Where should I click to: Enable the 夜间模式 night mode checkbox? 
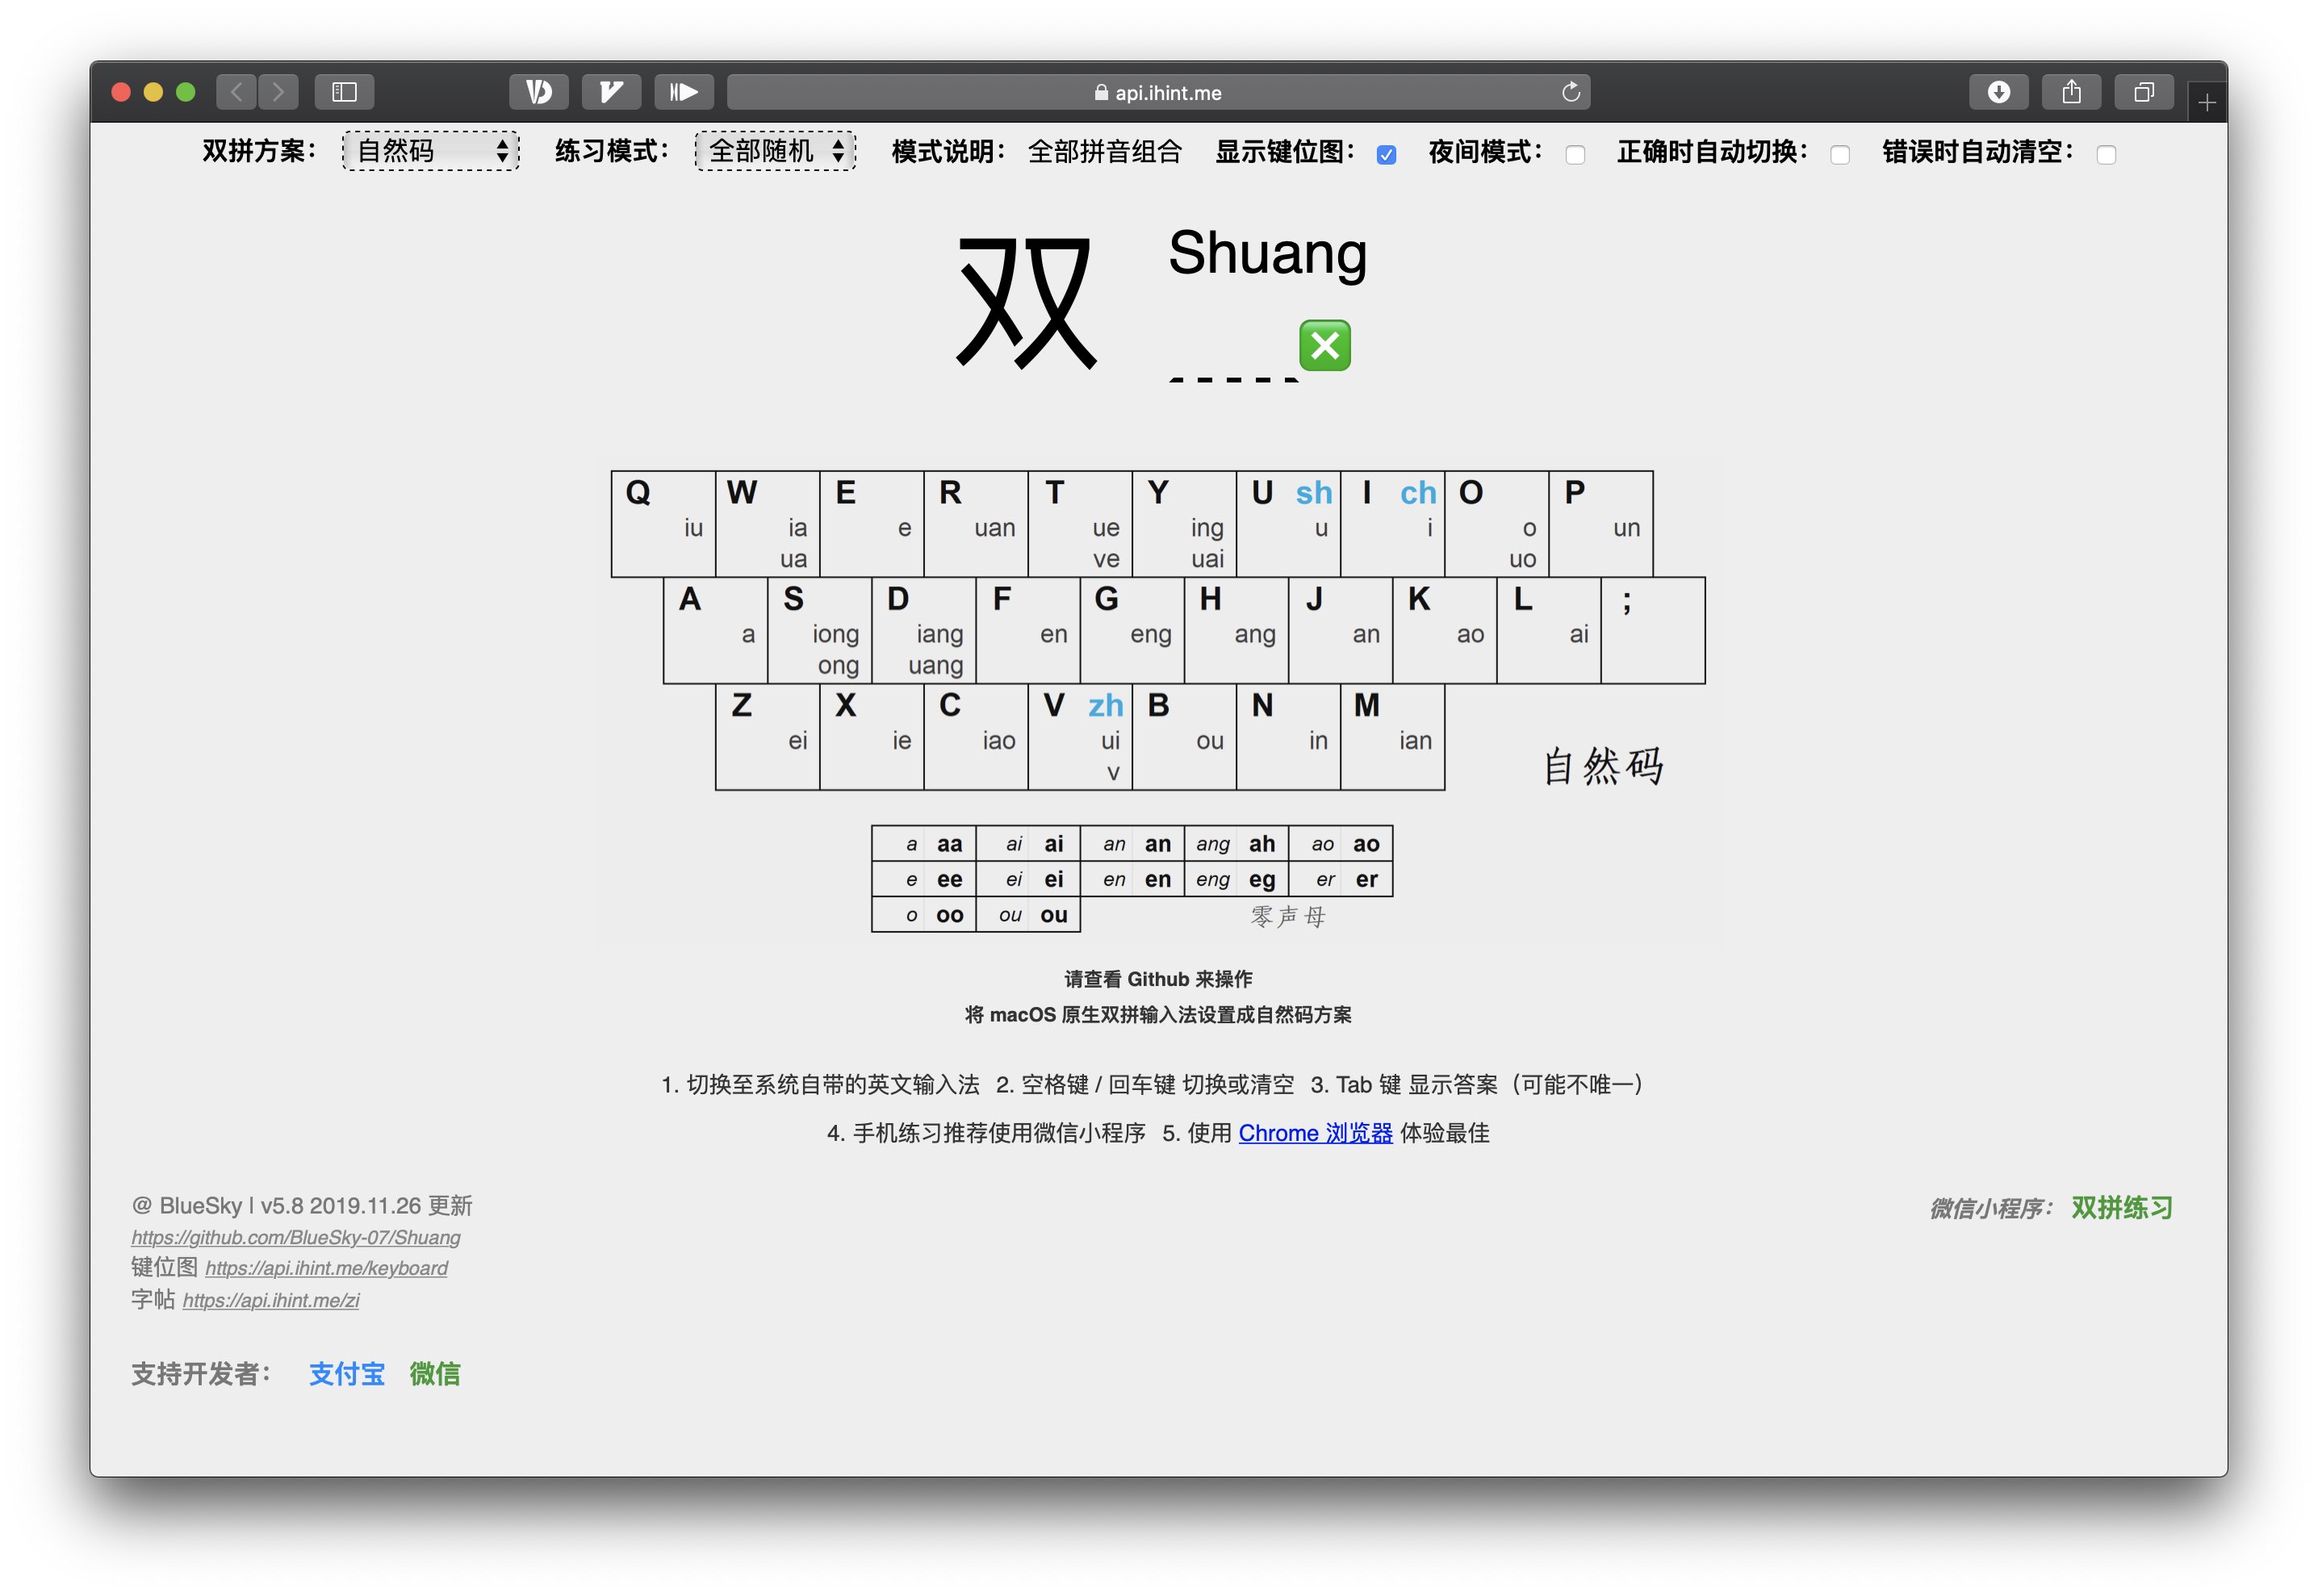(1575, 154)
